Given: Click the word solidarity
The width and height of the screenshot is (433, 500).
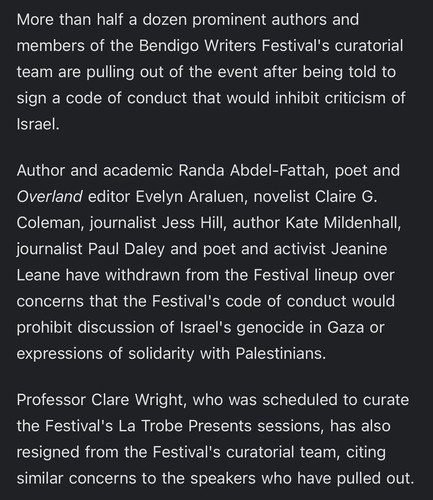Looking at the screenshot, I should click(161, 354).
